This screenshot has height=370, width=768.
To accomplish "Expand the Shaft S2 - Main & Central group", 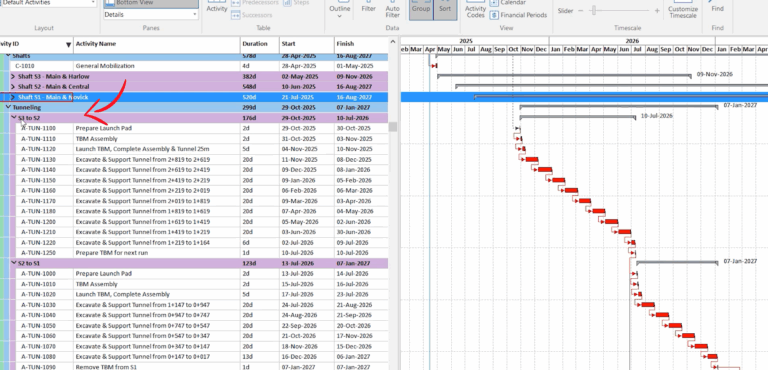I will click(13, 87).
